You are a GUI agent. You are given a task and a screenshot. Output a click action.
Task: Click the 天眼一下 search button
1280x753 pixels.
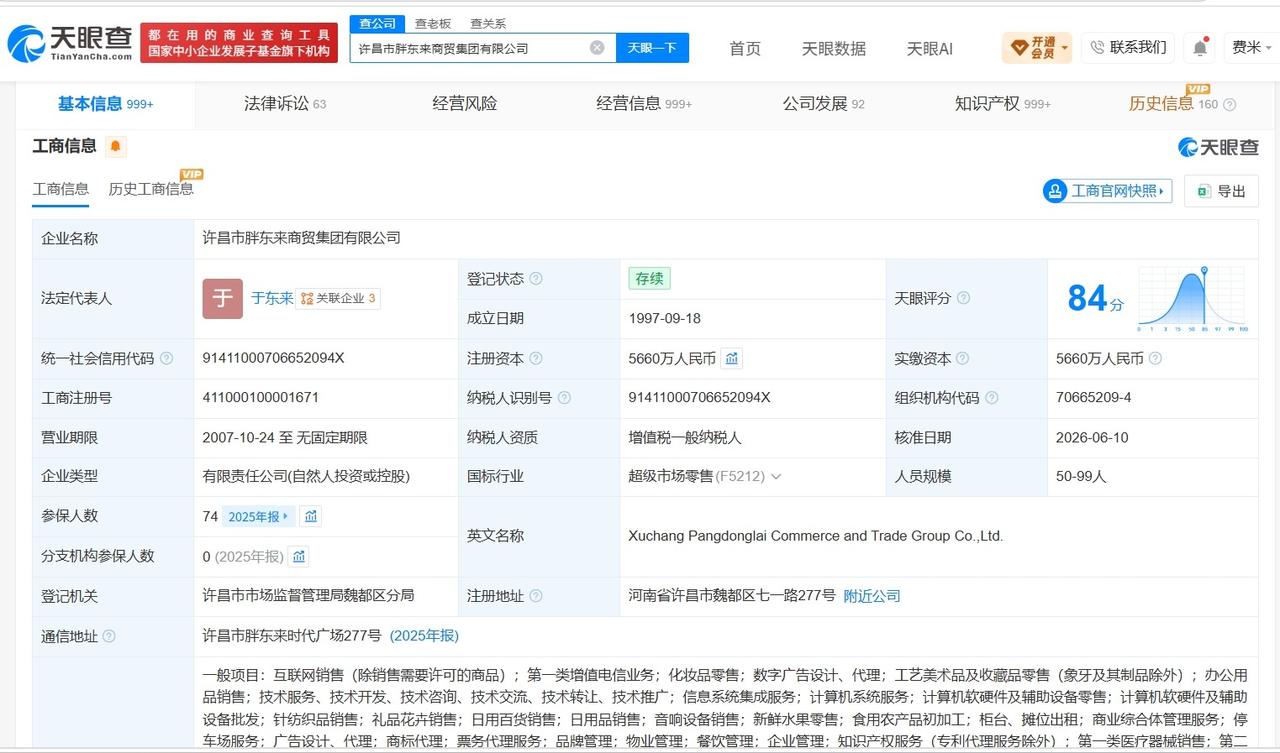coord(652,48)
